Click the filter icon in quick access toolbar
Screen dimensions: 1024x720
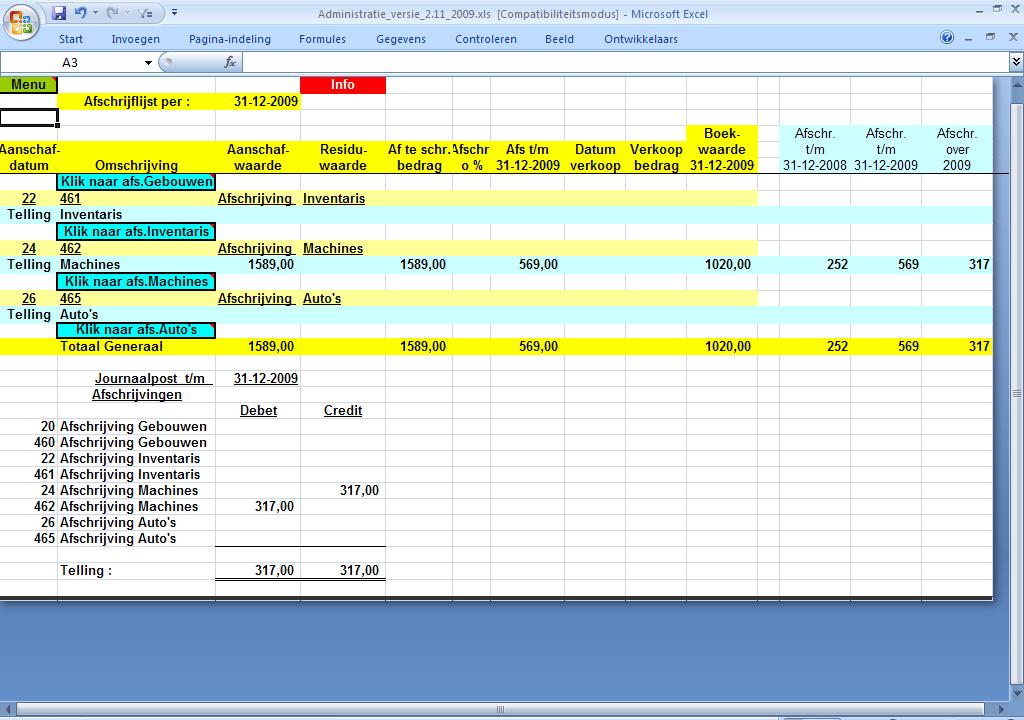pos(145,13)
